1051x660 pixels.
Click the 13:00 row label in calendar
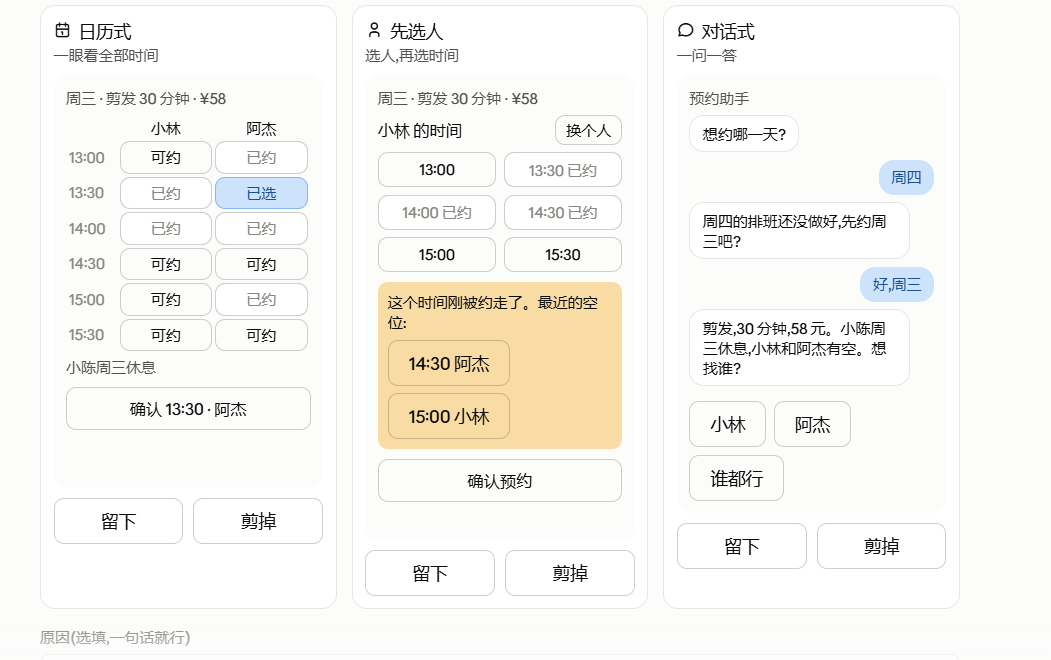point(86,157)
